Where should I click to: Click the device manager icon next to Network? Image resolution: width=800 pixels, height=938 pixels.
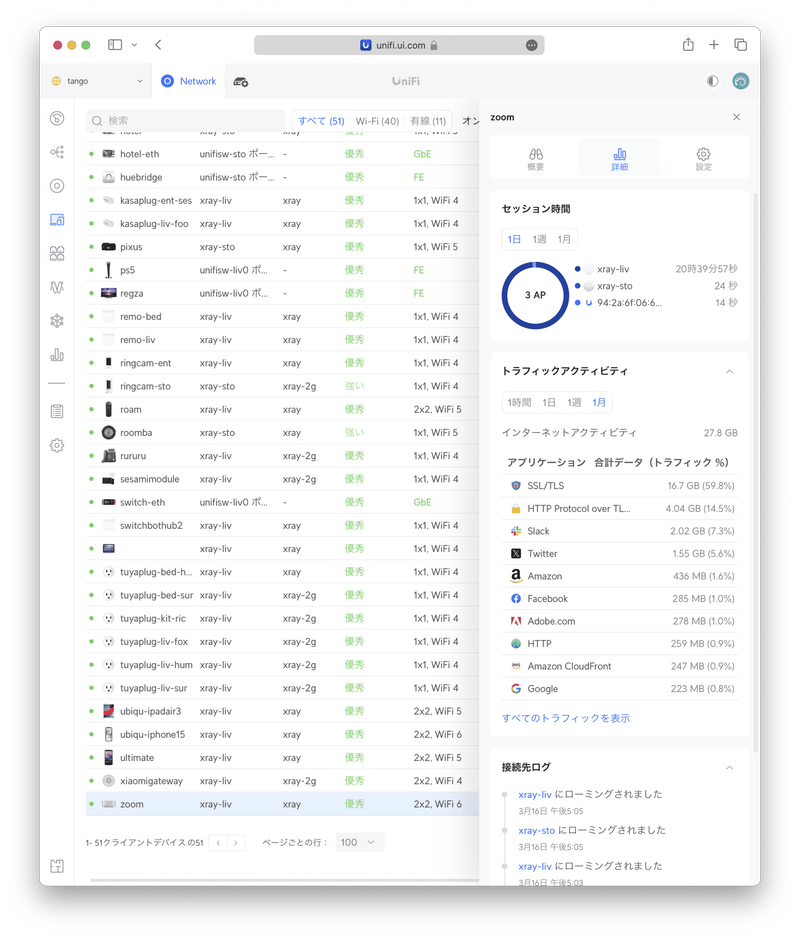click(x=241, y=82)
